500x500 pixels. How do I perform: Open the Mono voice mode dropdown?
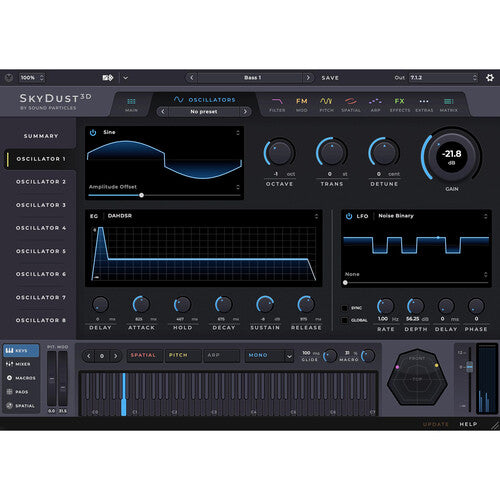(x=269, y=356)
